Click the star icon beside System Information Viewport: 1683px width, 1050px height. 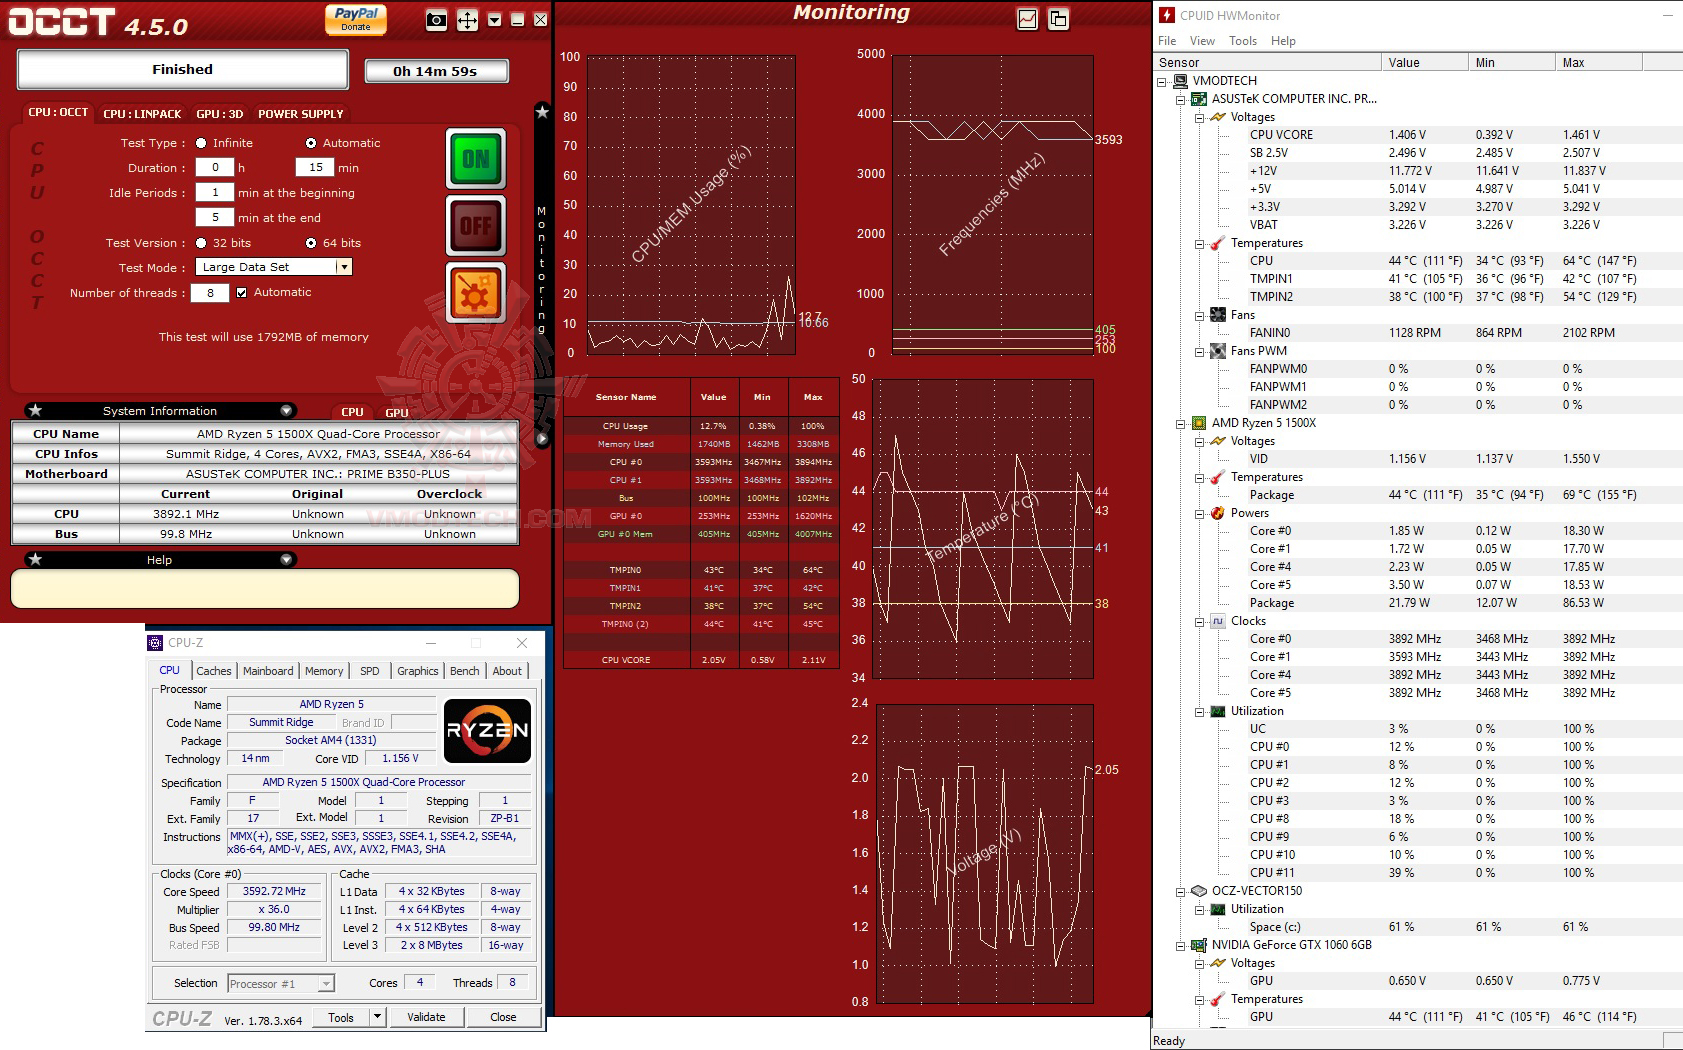[x=35, y=410]
